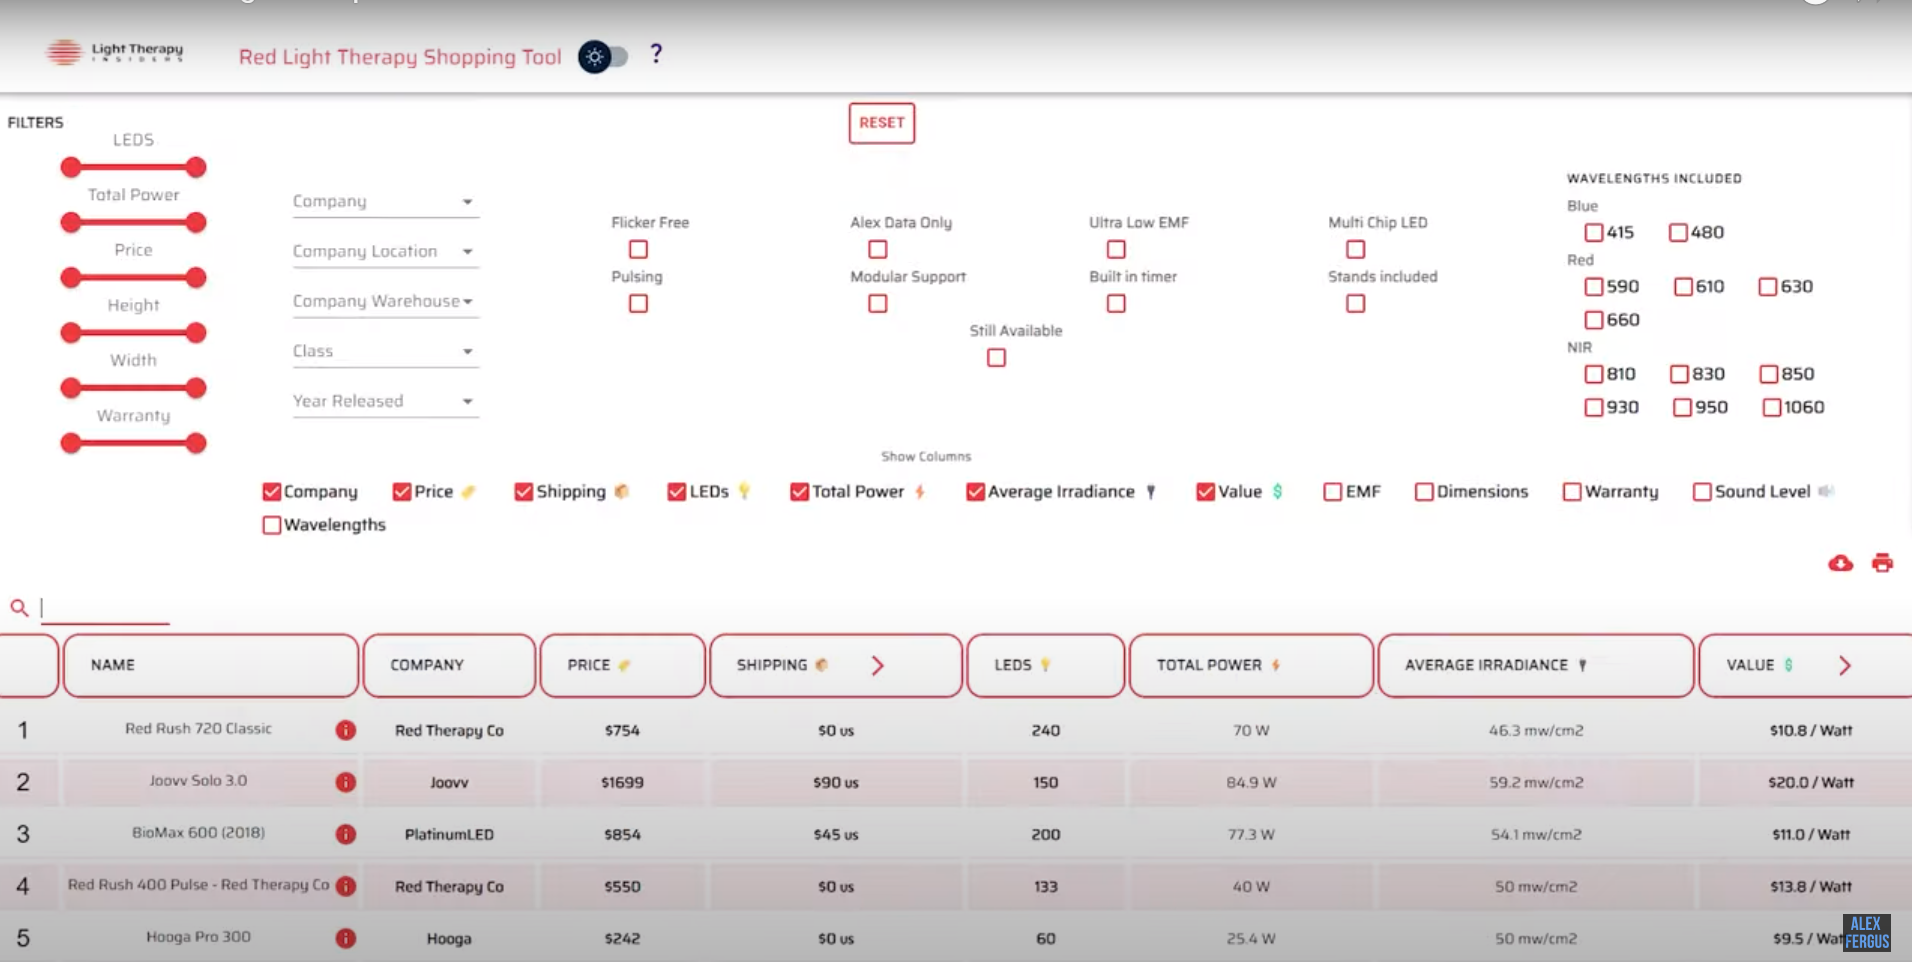Click the $90 us shipping cell
This screenshot has width=1912, height=962.
pos(836,782)
